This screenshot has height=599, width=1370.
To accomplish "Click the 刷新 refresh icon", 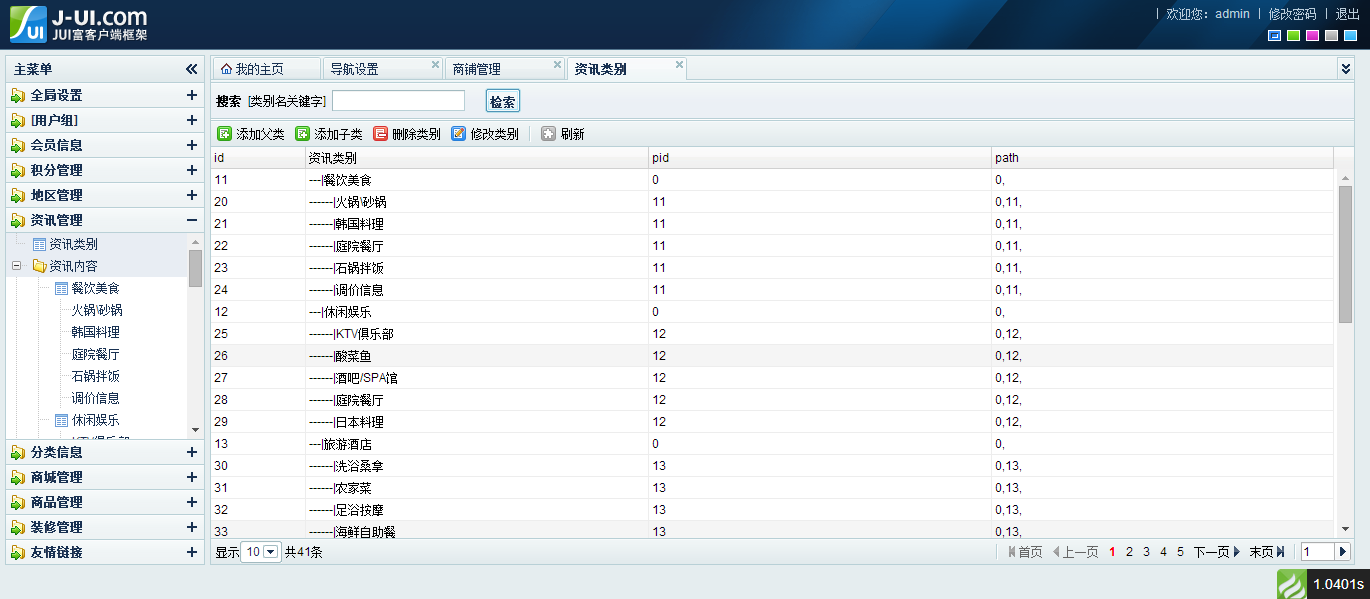I will coord(549,134).
